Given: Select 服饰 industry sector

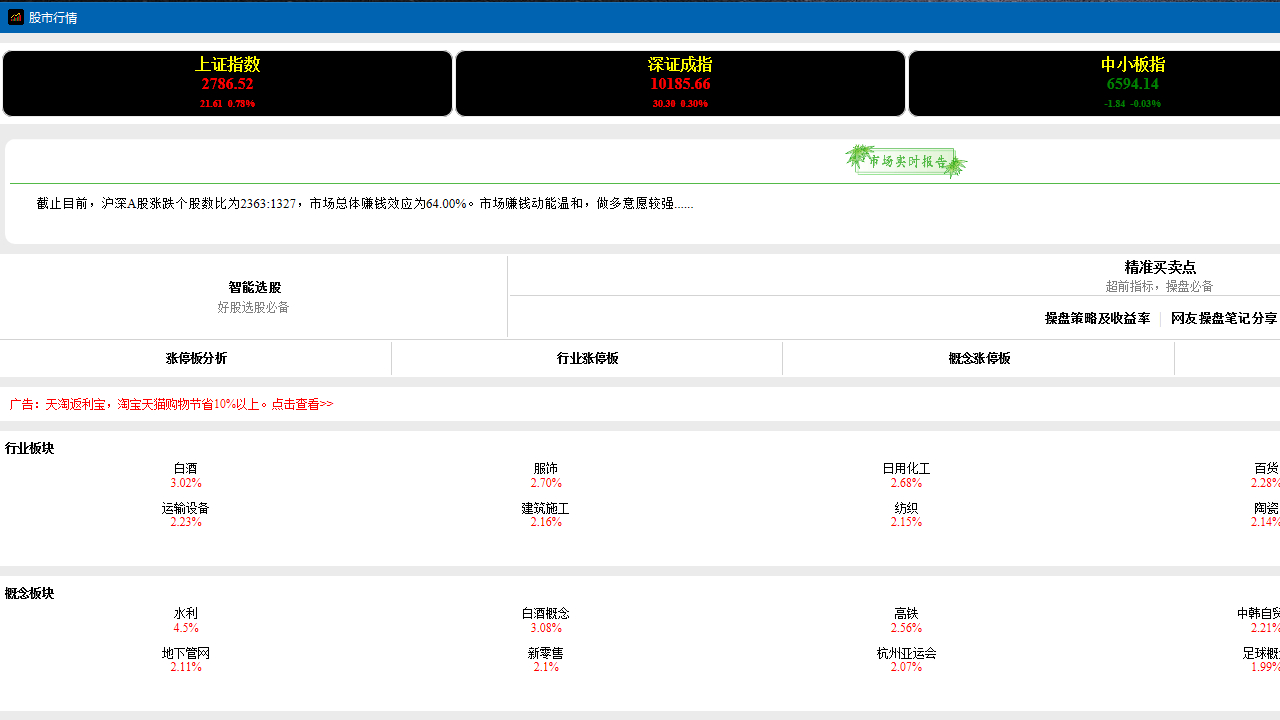Looking at the screenshot, I should pos(545,468).
